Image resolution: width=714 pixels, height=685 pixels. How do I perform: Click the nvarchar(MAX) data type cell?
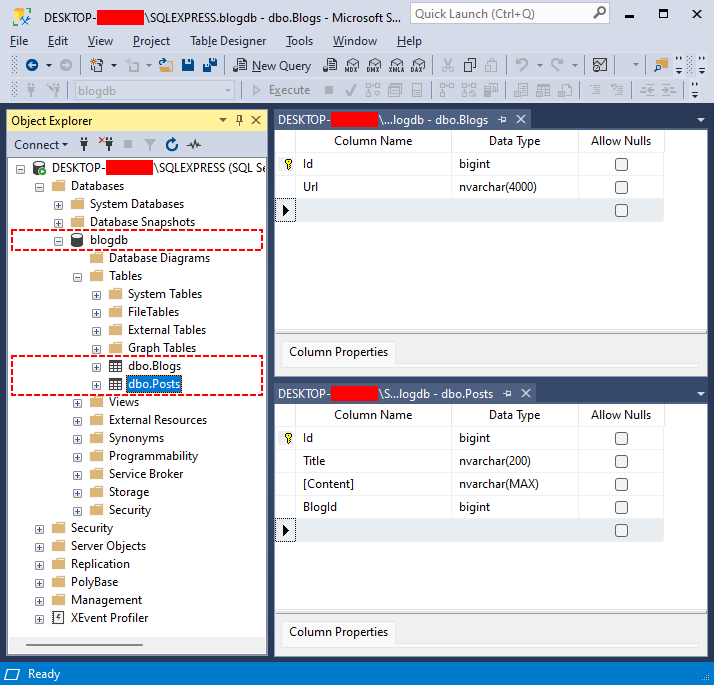(x=515, y=484)
